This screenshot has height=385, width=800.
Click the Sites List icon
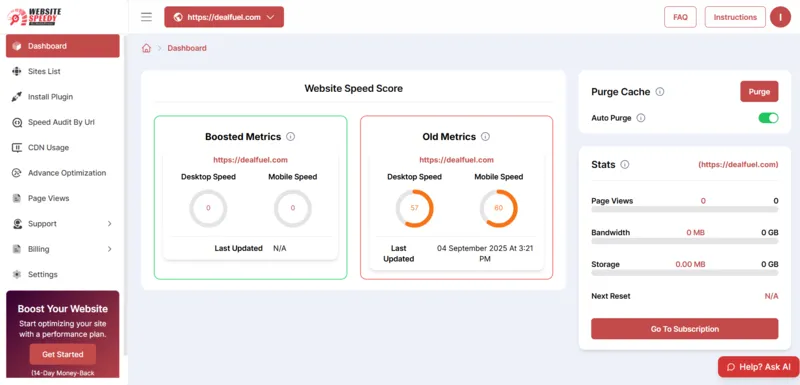[17, 71]
